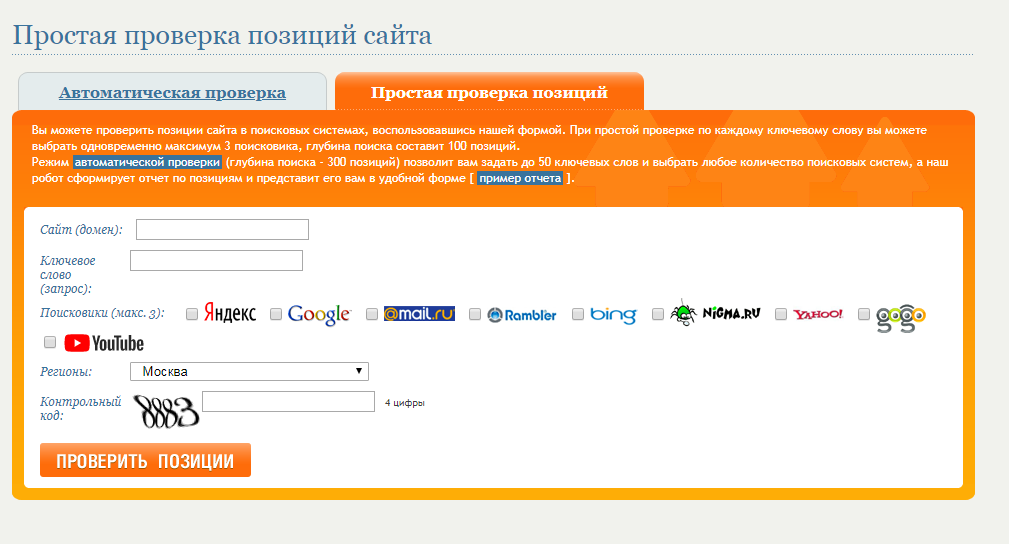
Task: Click the captcha image 8883
Action: pos(166,411)
